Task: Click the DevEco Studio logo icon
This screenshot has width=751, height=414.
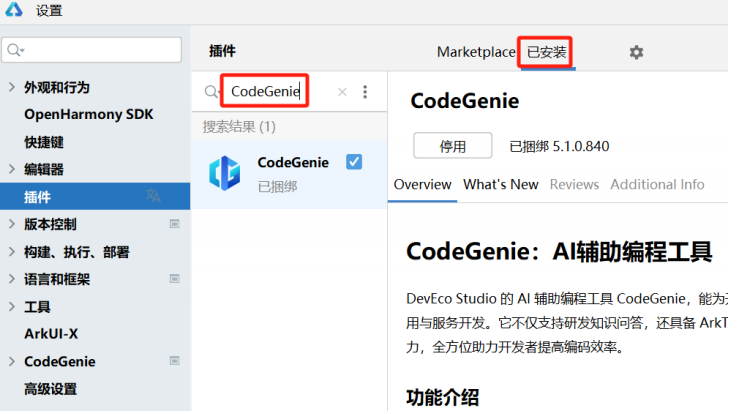Action: point(13,9)
